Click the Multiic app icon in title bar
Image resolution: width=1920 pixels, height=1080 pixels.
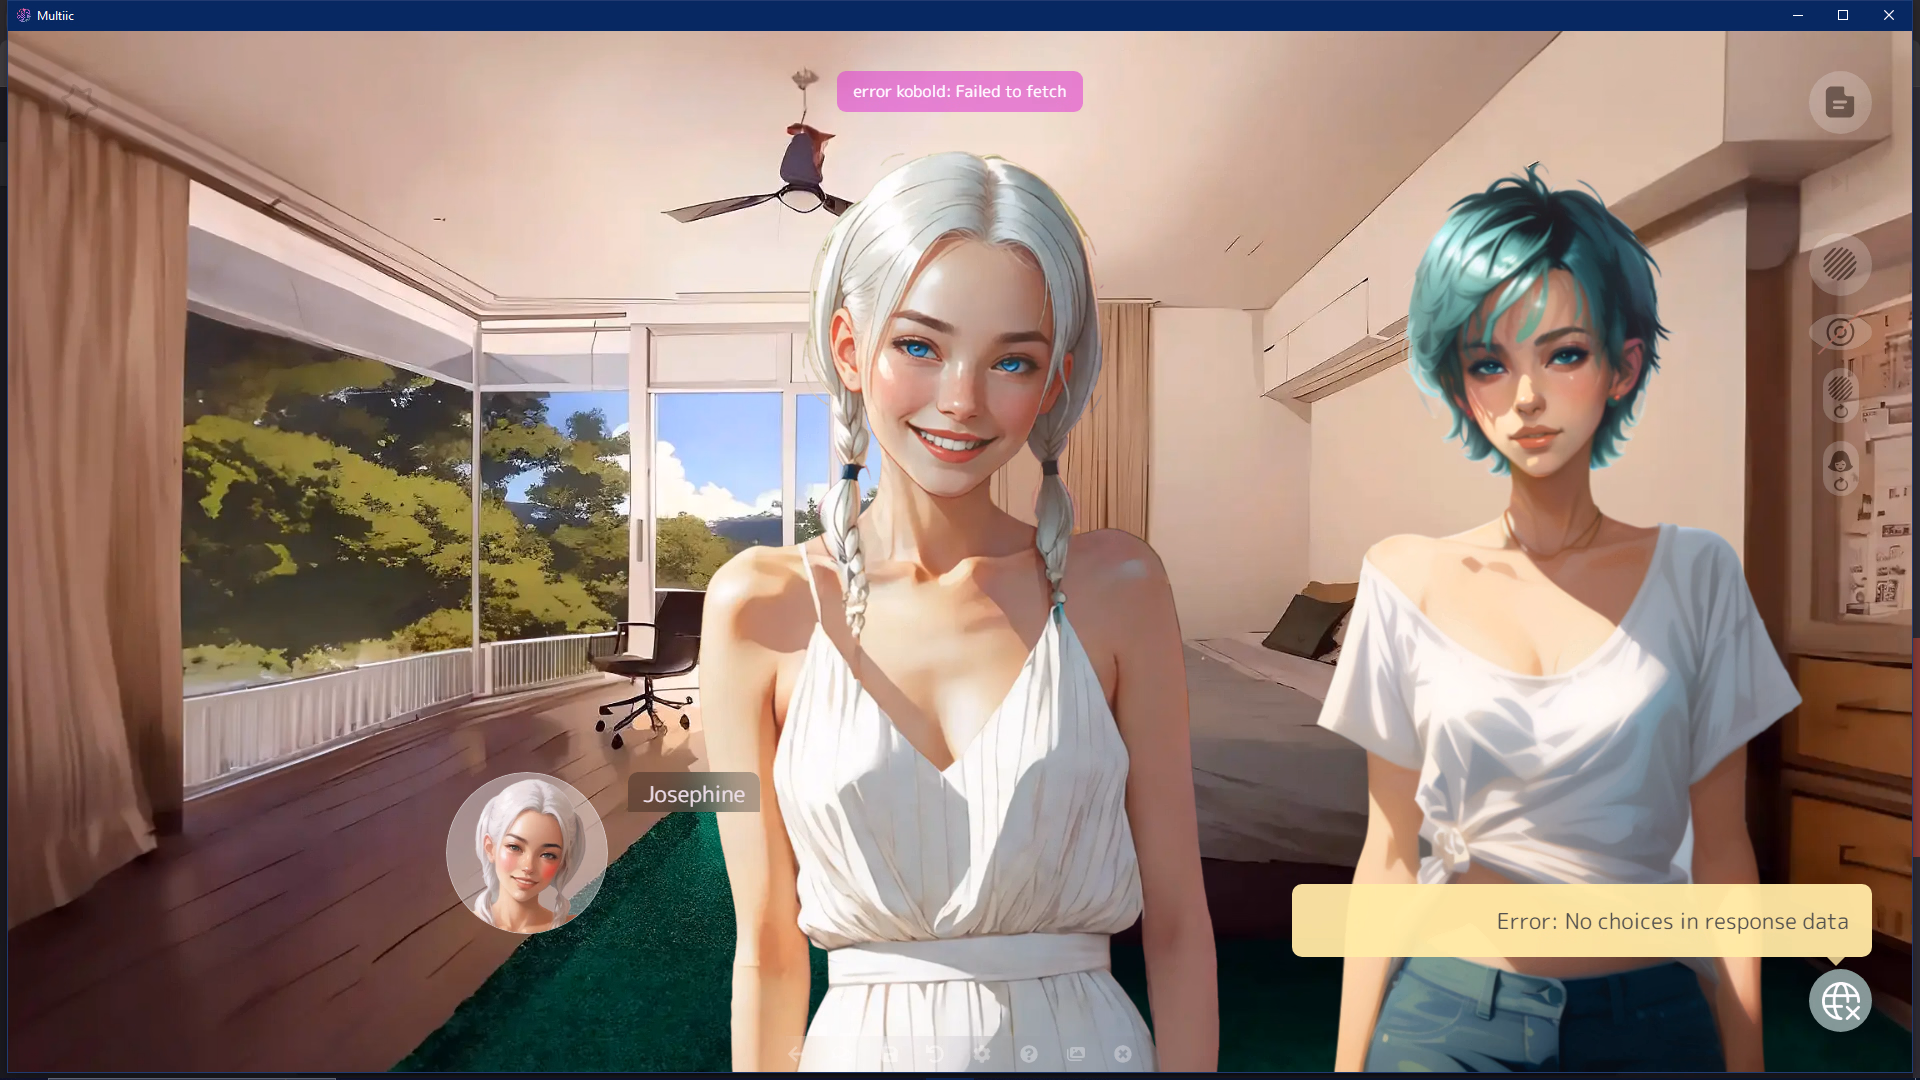click(x=24, y=15)
